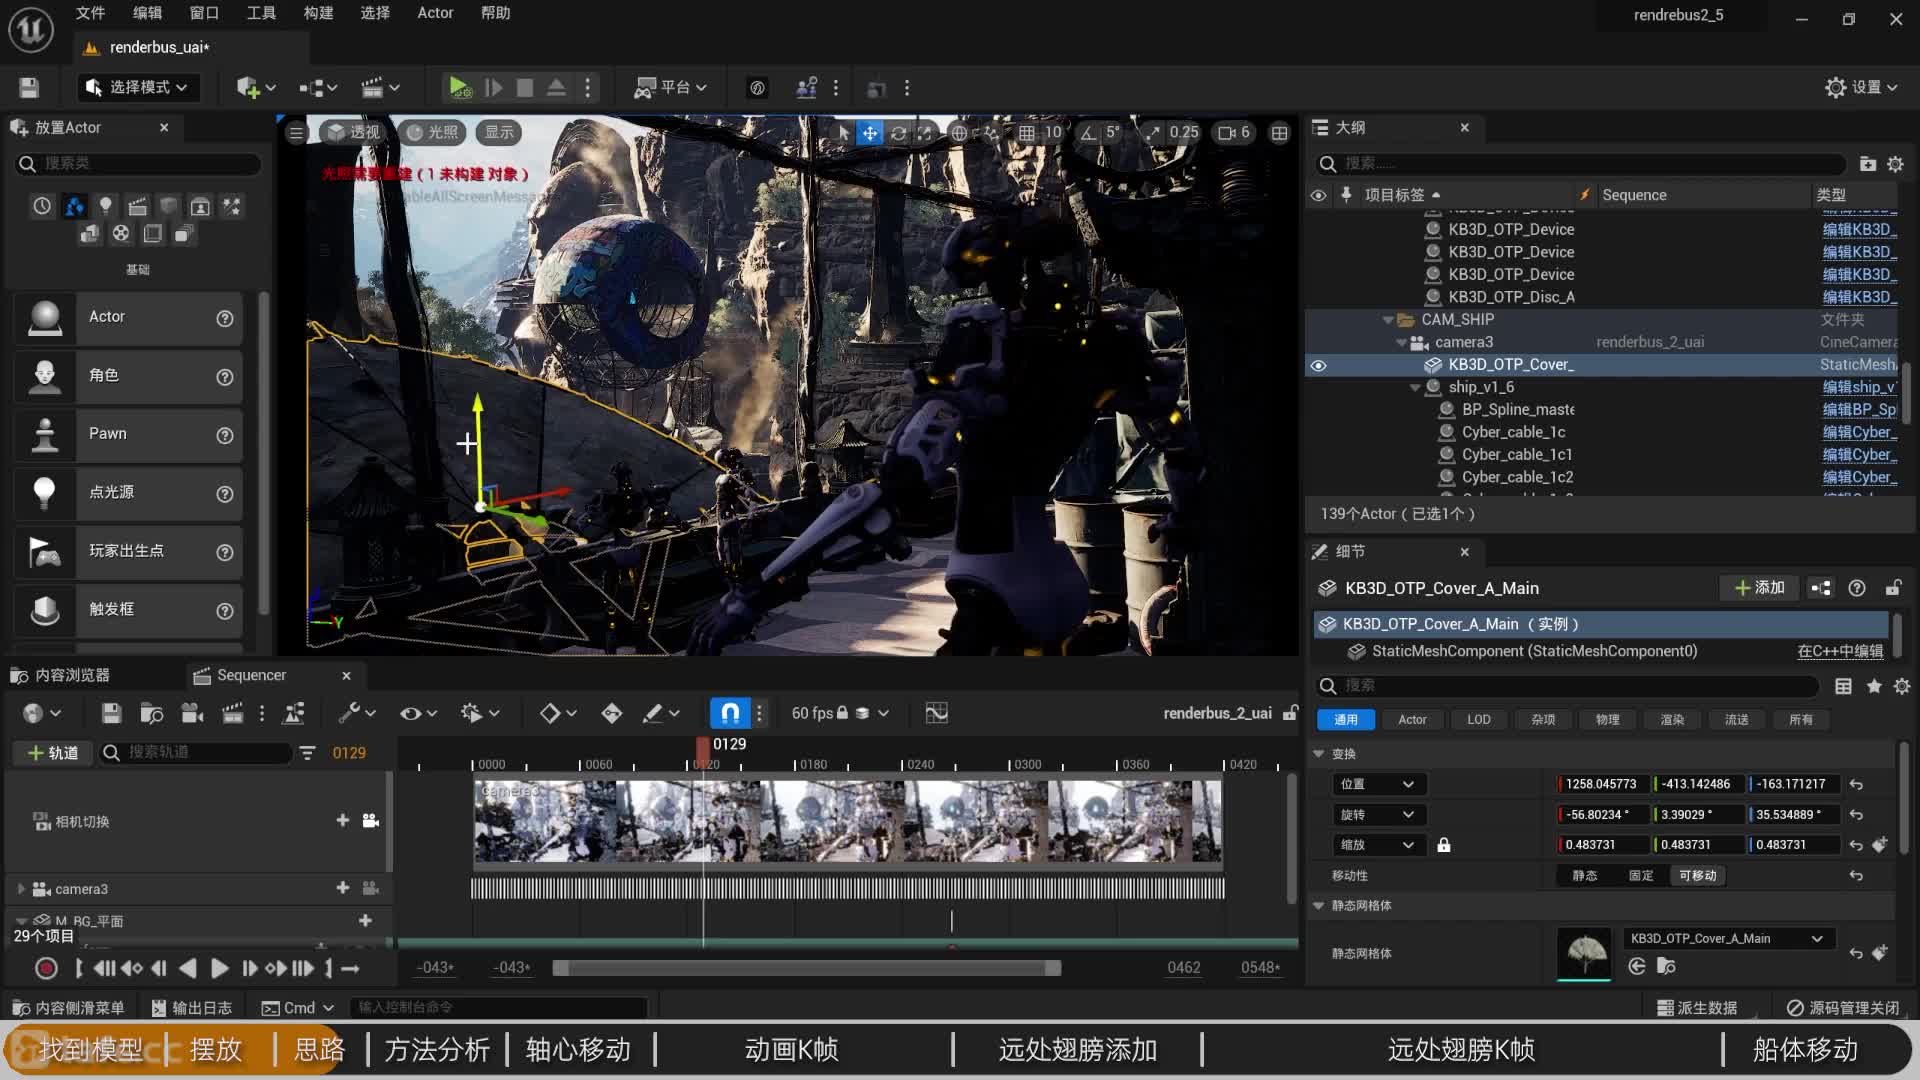The height and width of the screenshot is (1080, 1920).
Task: Click the 在C++中编辑 link
Action: pos(1840,651)
